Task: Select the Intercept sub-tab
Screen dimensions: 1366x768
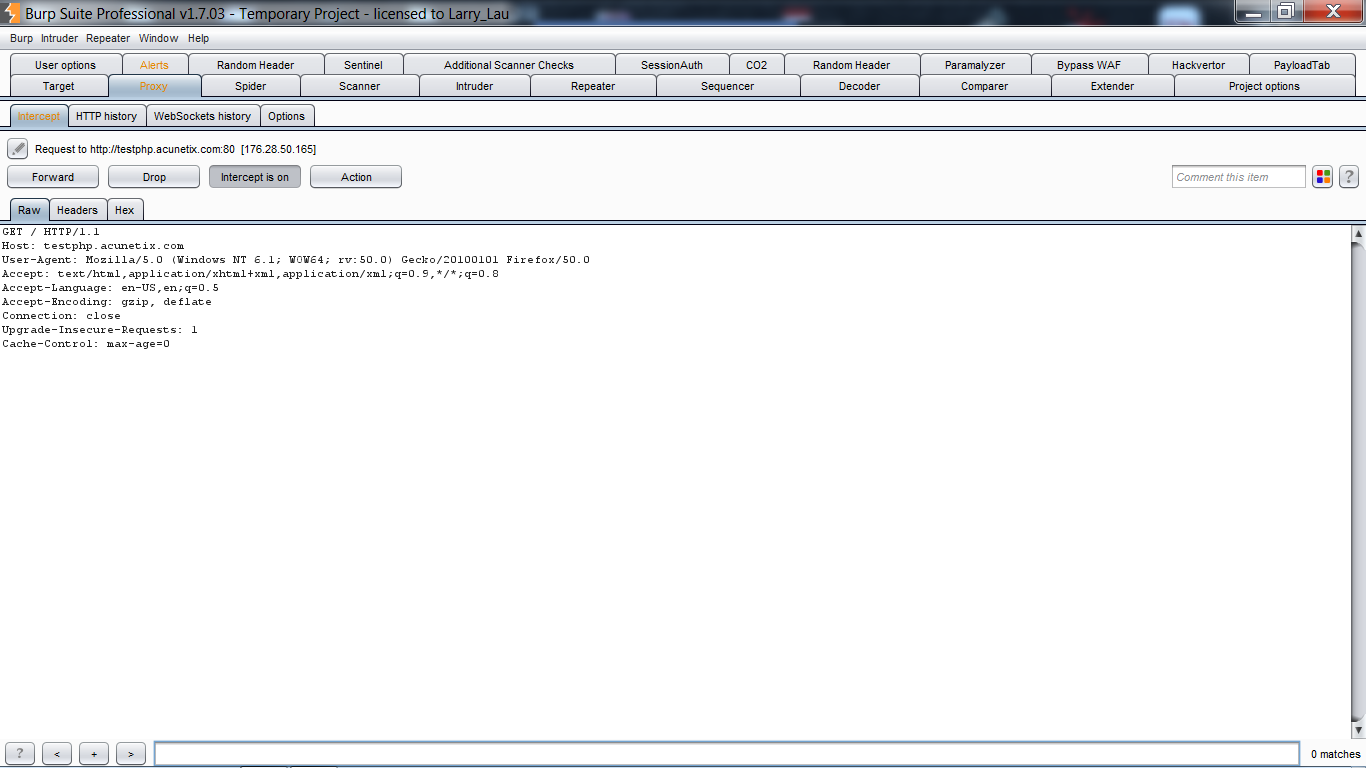Action: coord(39,116)
